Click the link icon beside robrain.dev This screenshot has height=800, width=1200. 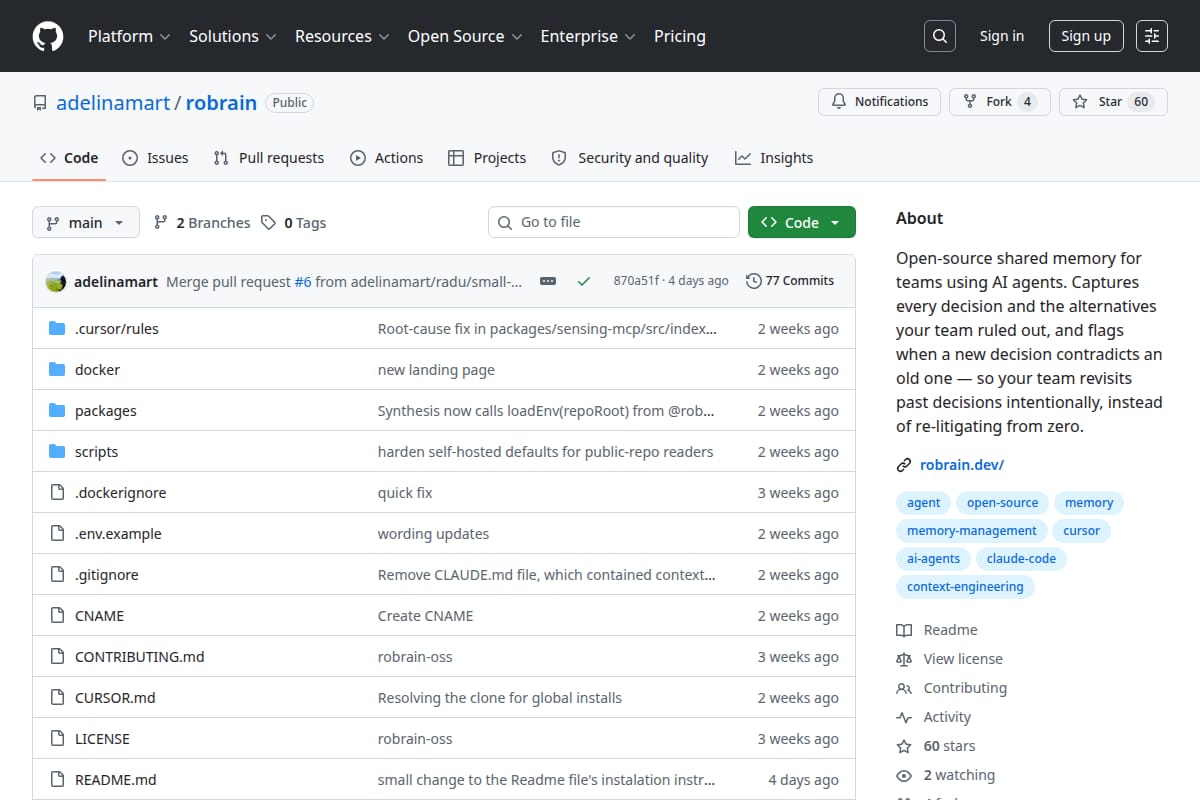click(904, 465)
